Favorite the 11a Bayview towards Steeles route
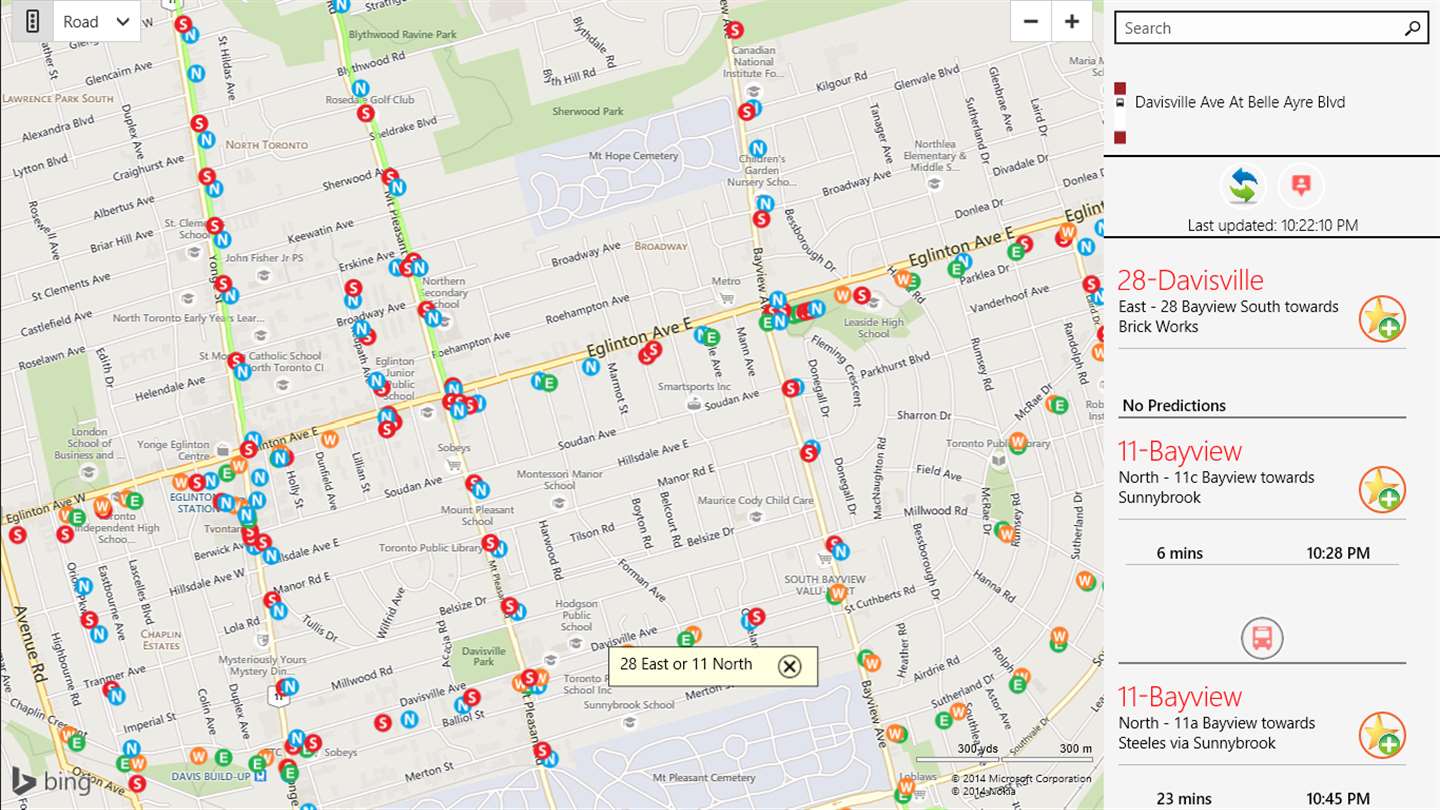Image resolution: width=1440 pixels, height=810 pixels. (1383, 735)
